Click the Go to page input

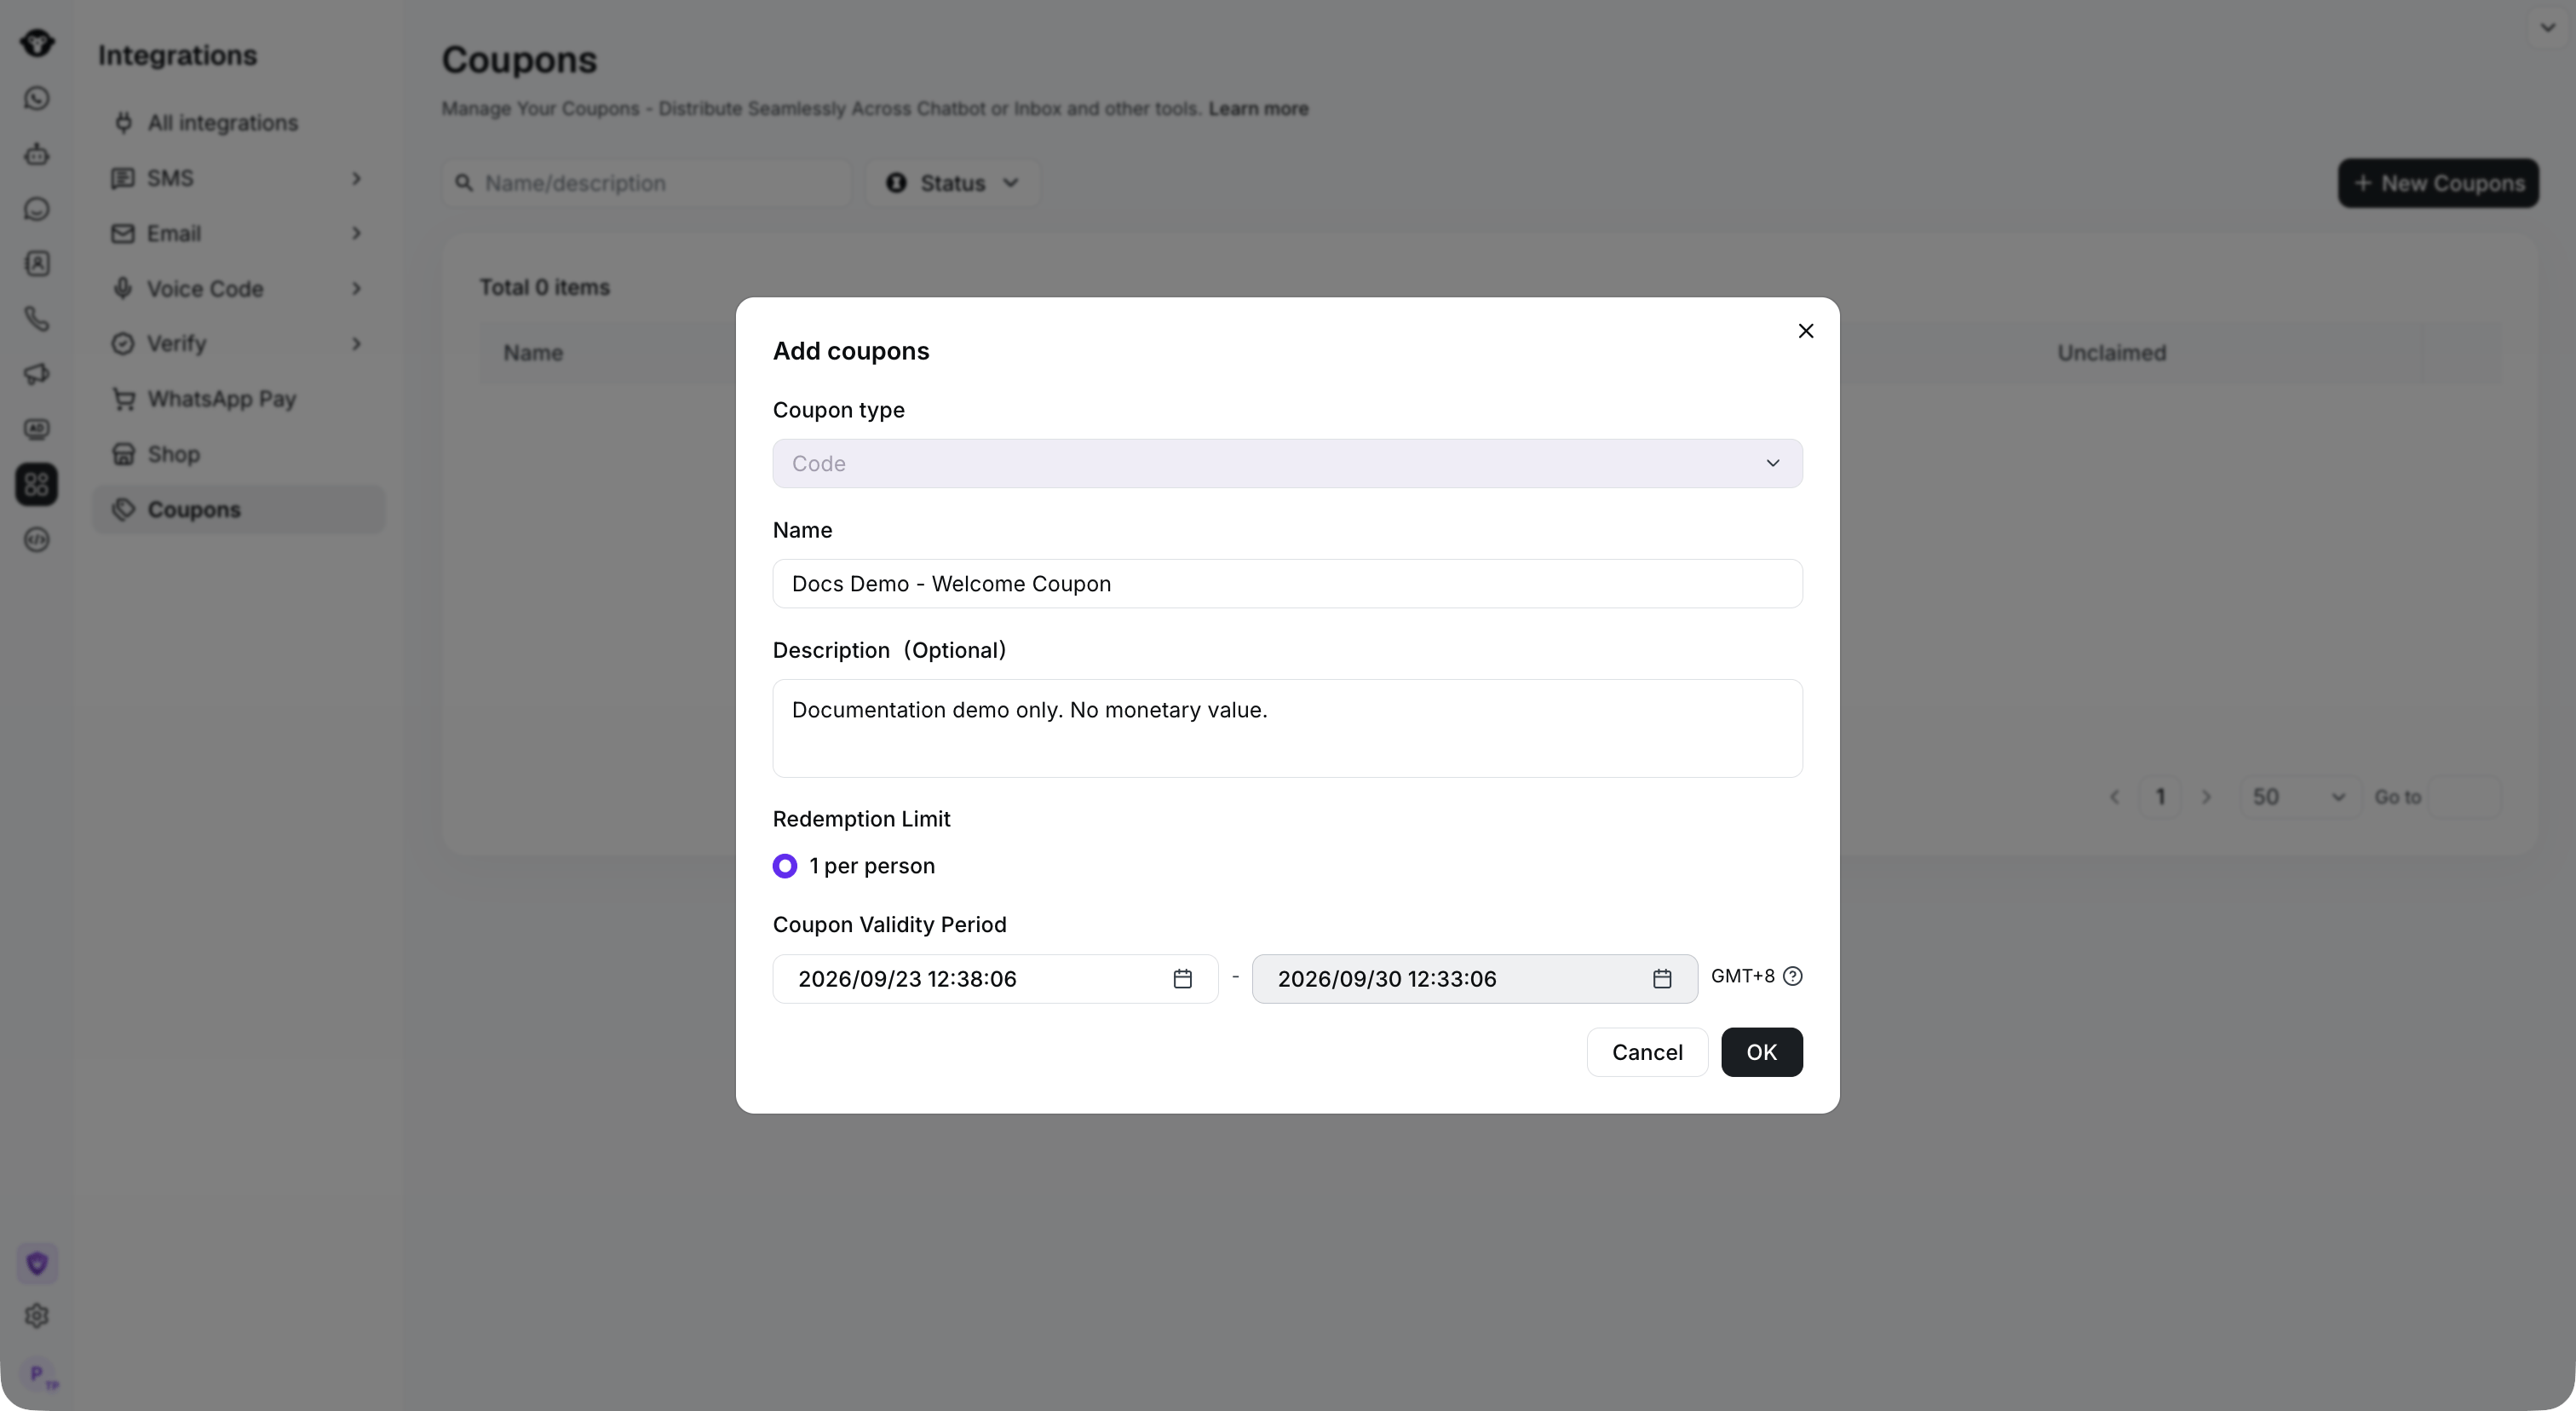pyautogui.click(x=2464, y=797)
